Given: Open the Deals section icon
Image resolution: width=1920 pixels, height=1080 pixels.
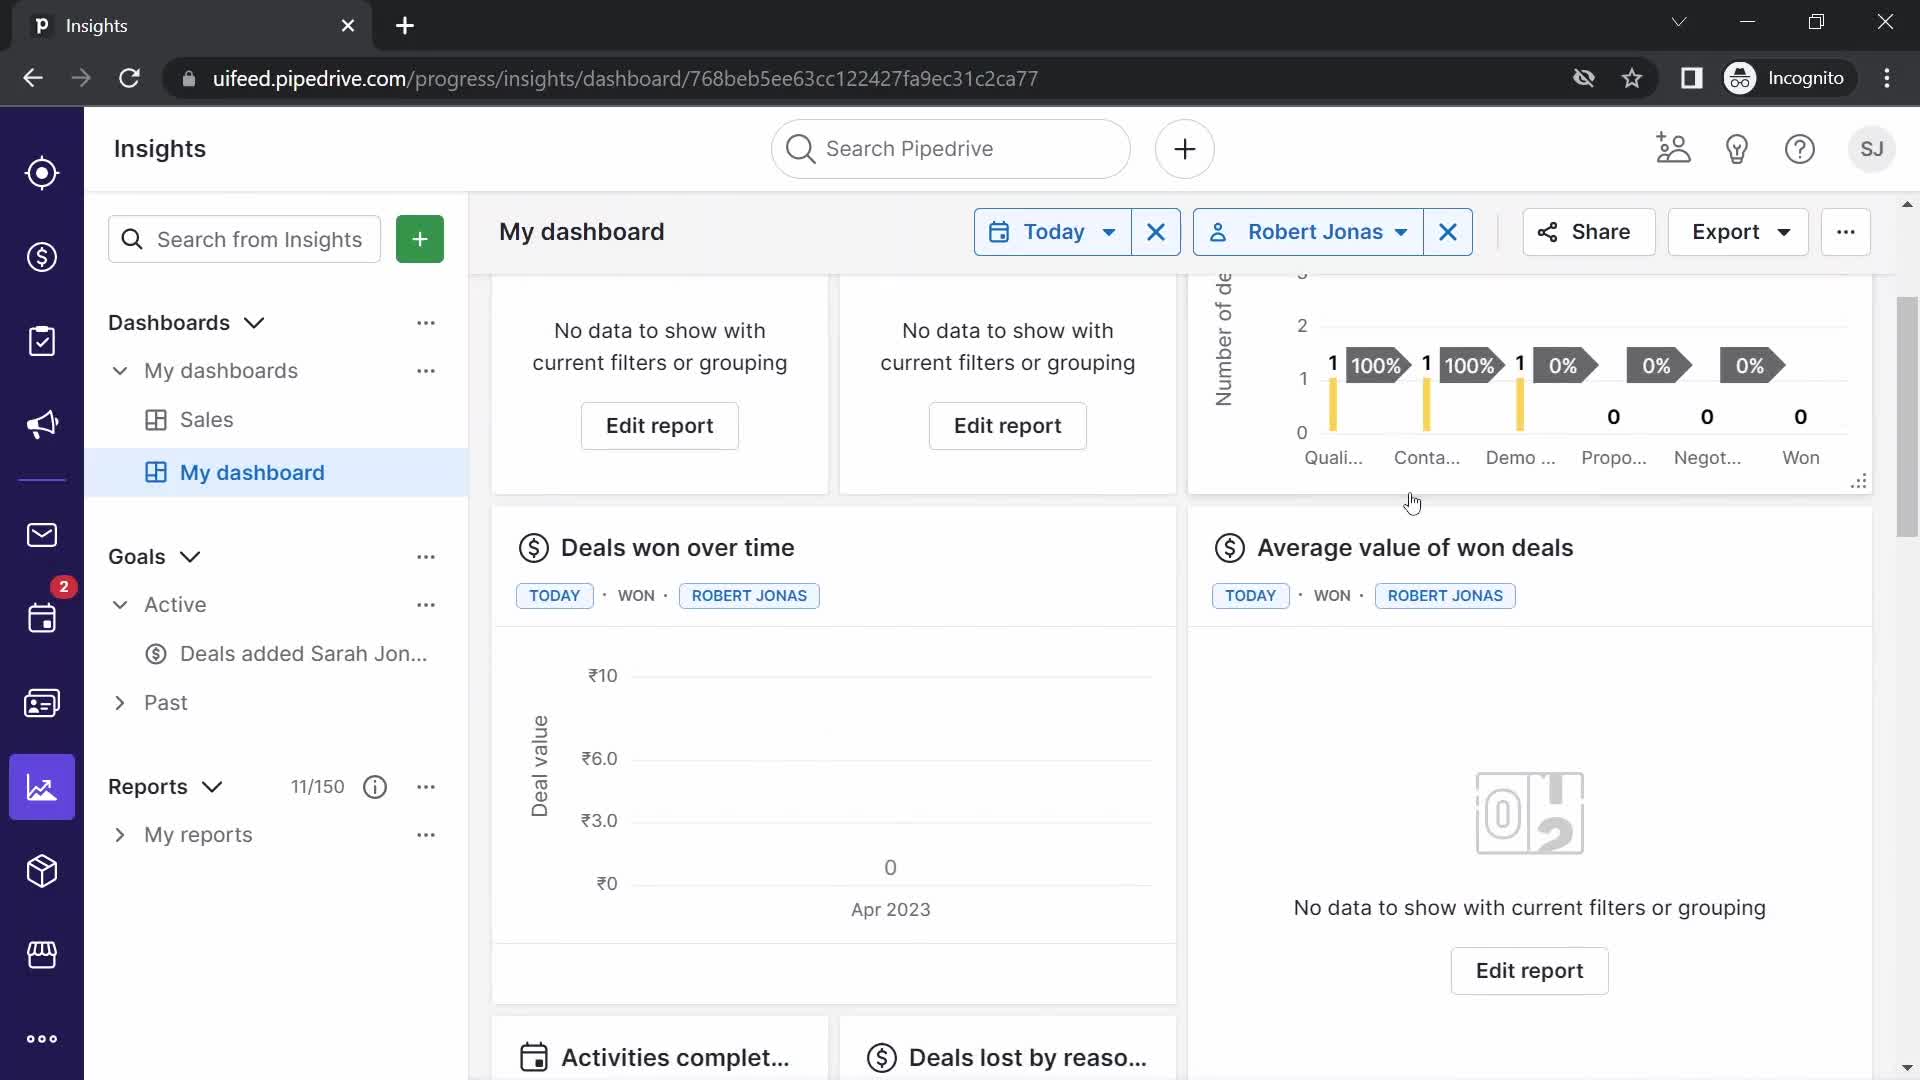Looking at the screenshot, I should [x=42, y=257].
